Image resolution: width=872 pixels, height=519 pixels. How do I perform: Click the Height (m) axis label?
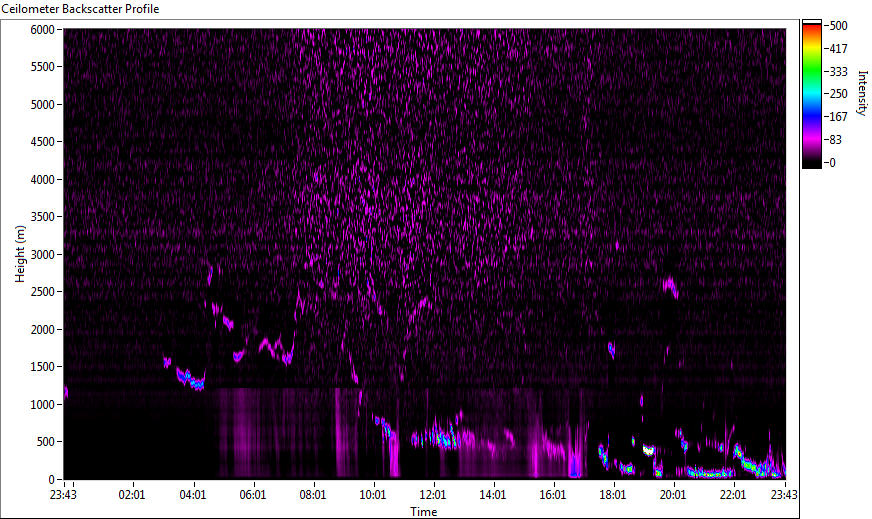click(20, 254)
